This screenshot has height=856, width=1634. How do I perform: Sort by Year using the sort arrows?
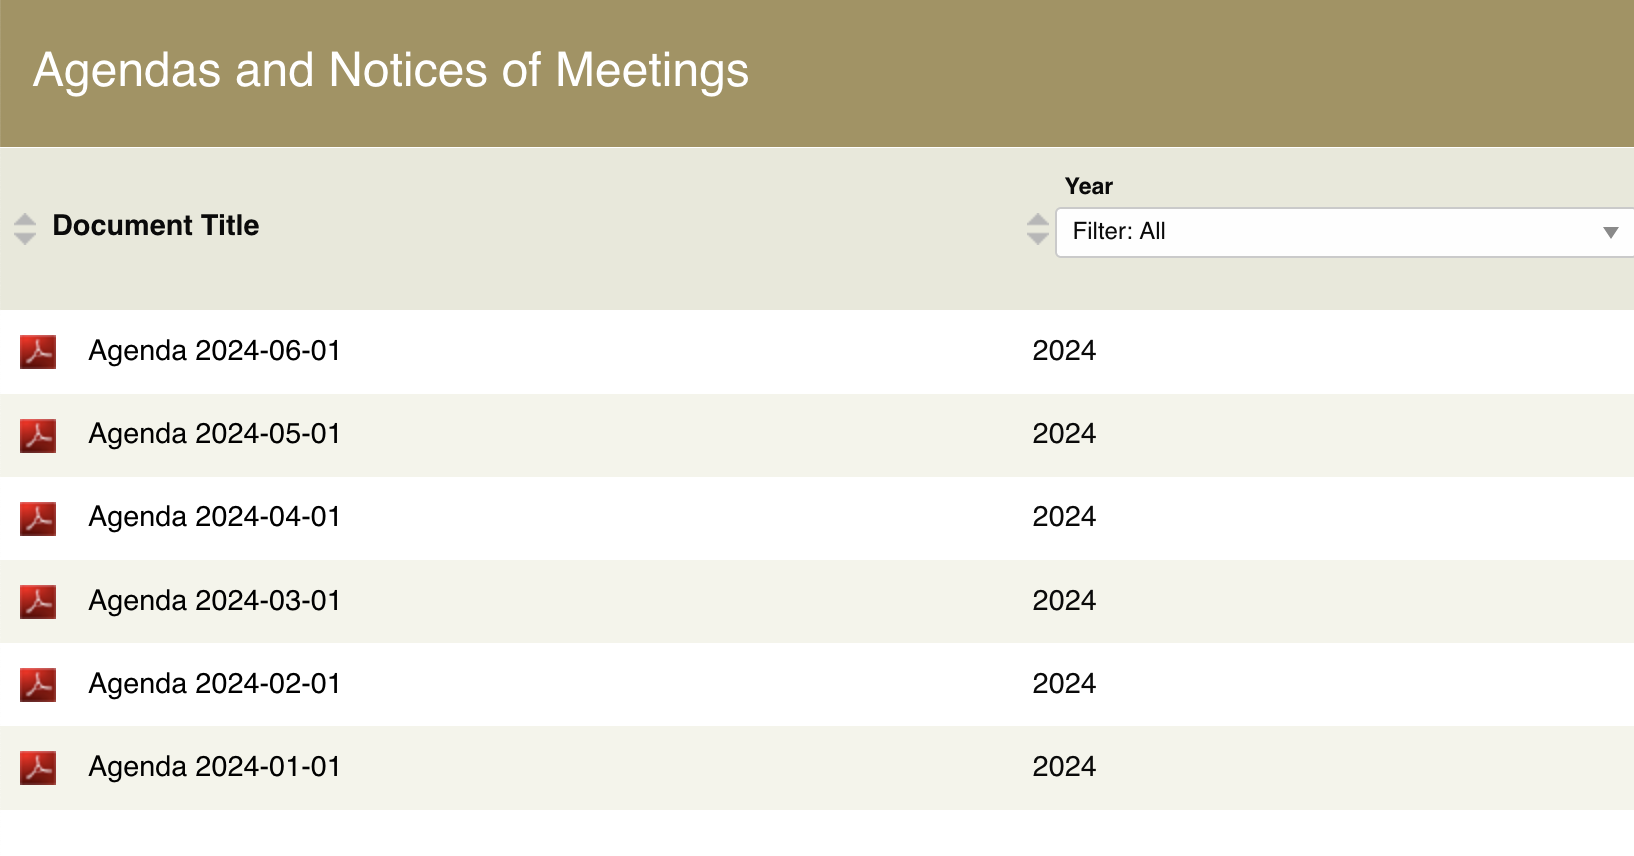(x=1038, y=229)
